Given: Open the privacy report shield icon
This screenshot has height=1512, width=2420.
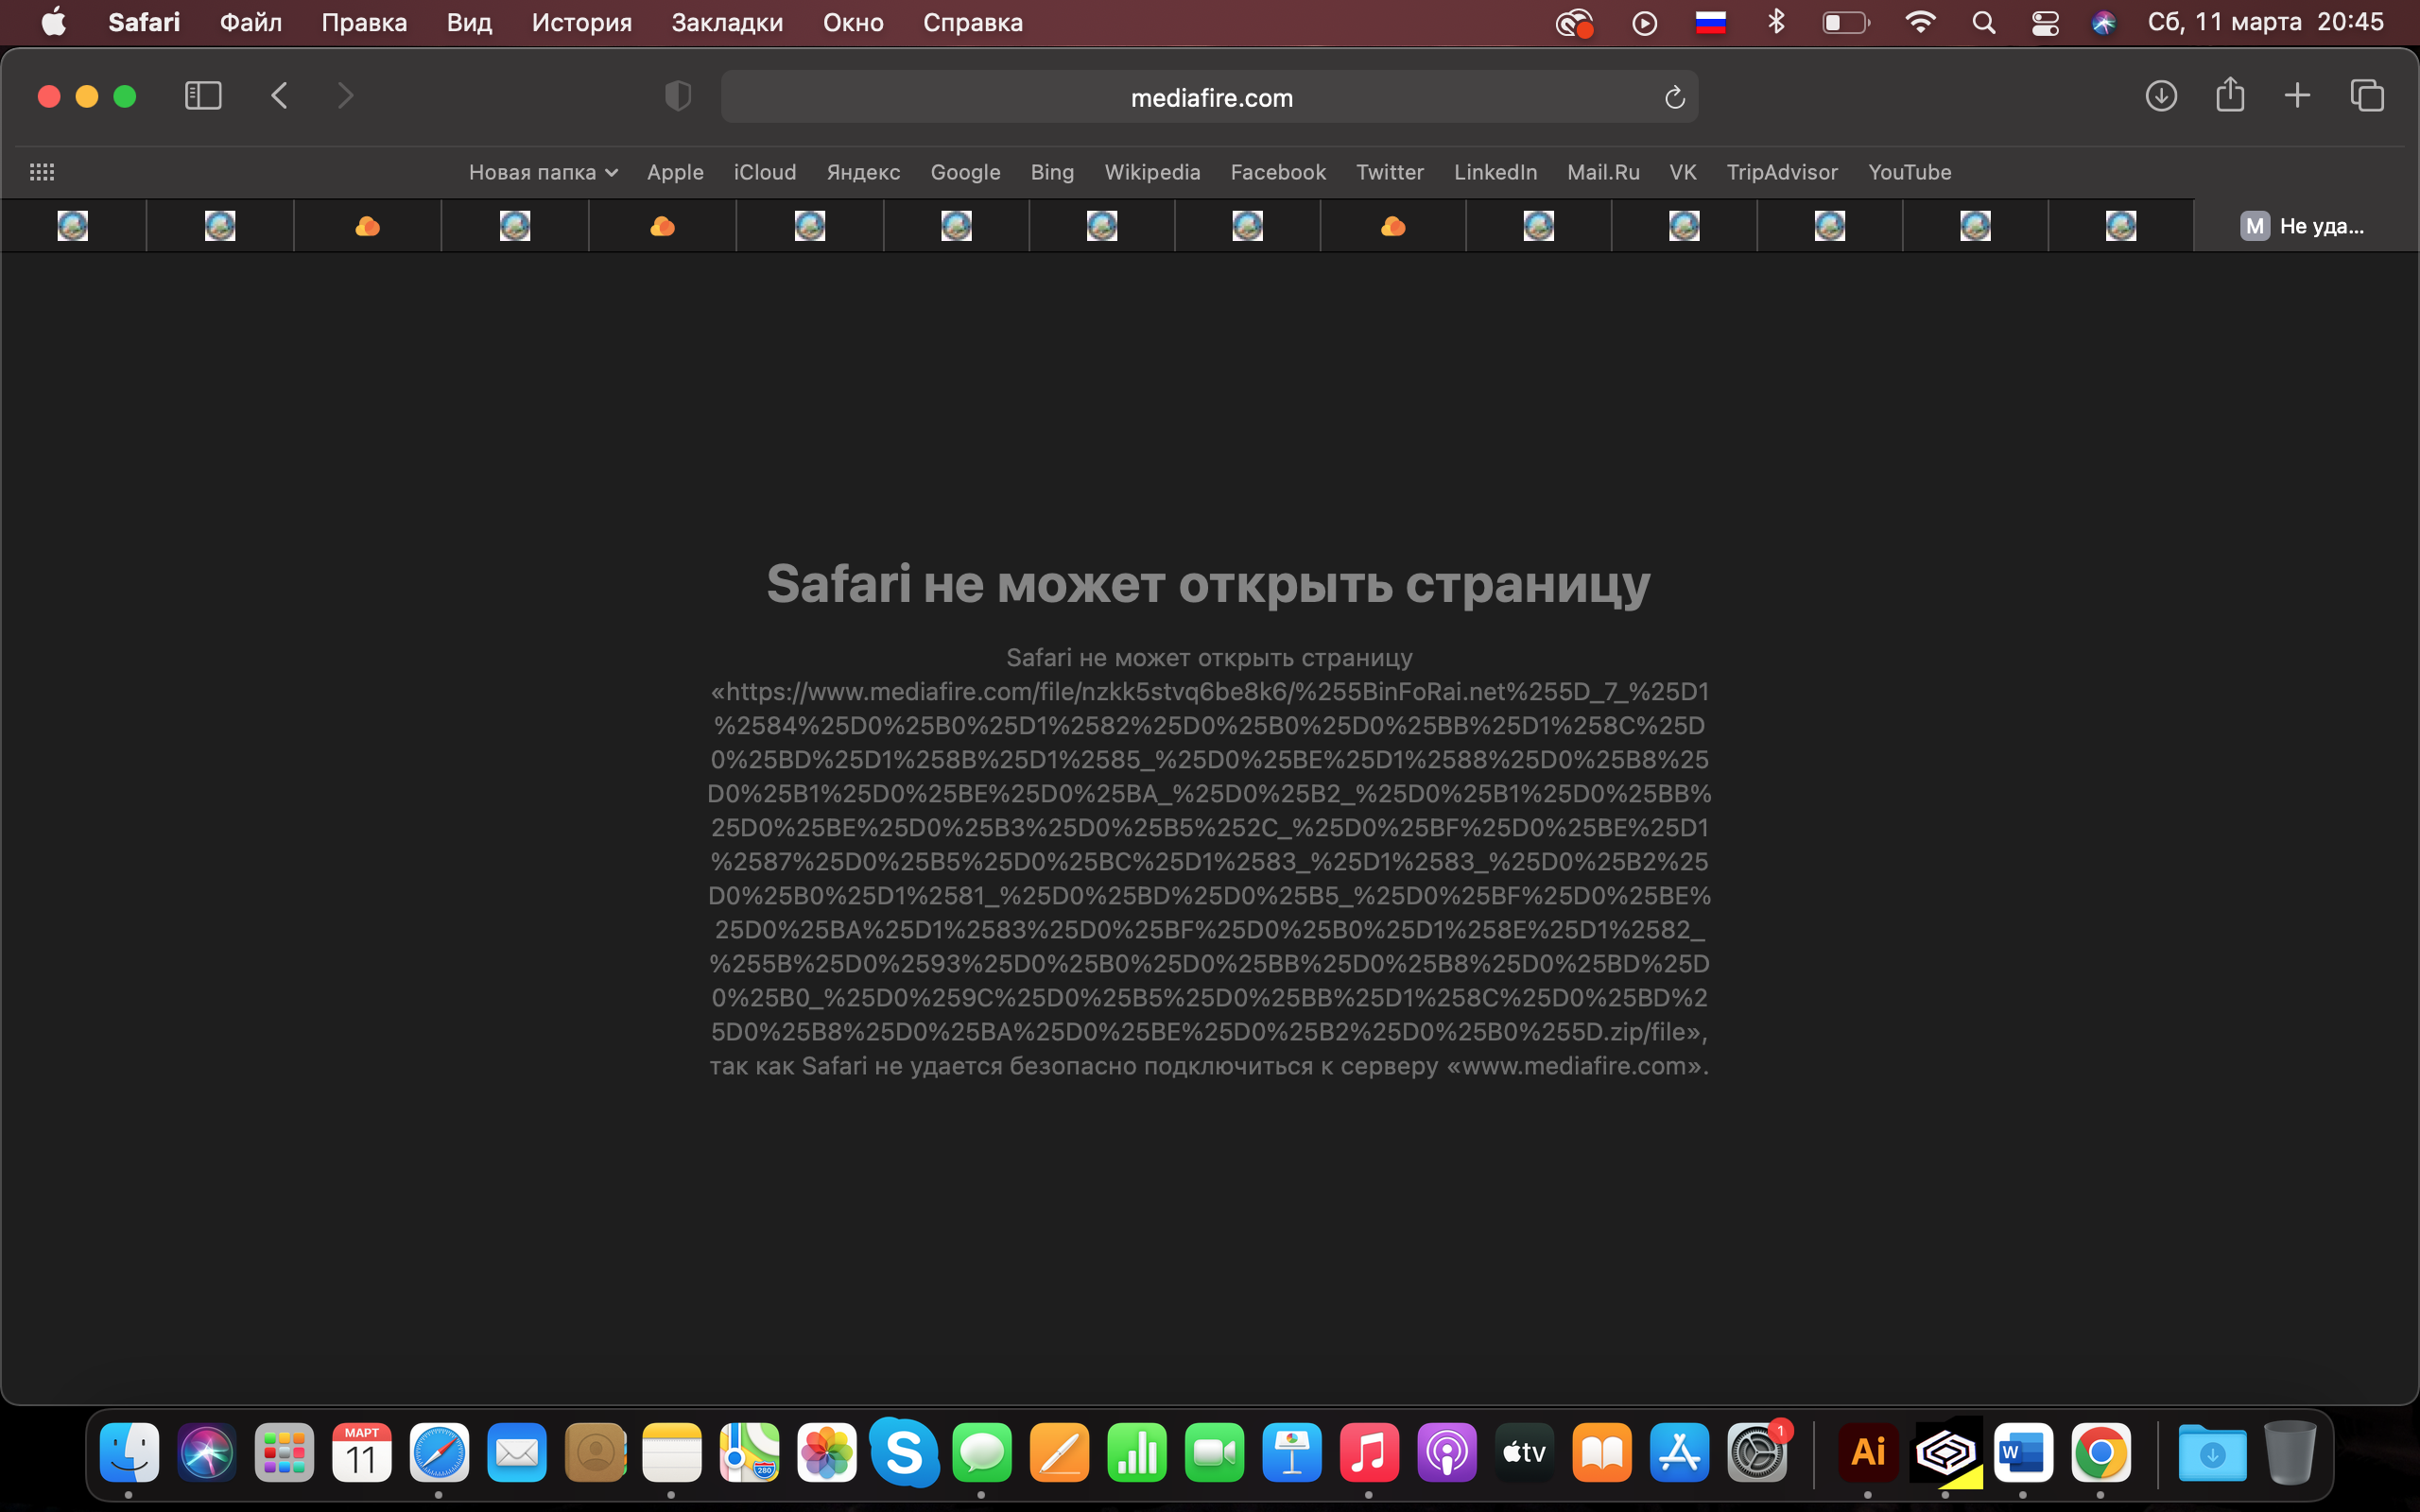Looking at the screenshot, I should pyautogui.click(x=678, y=96).
